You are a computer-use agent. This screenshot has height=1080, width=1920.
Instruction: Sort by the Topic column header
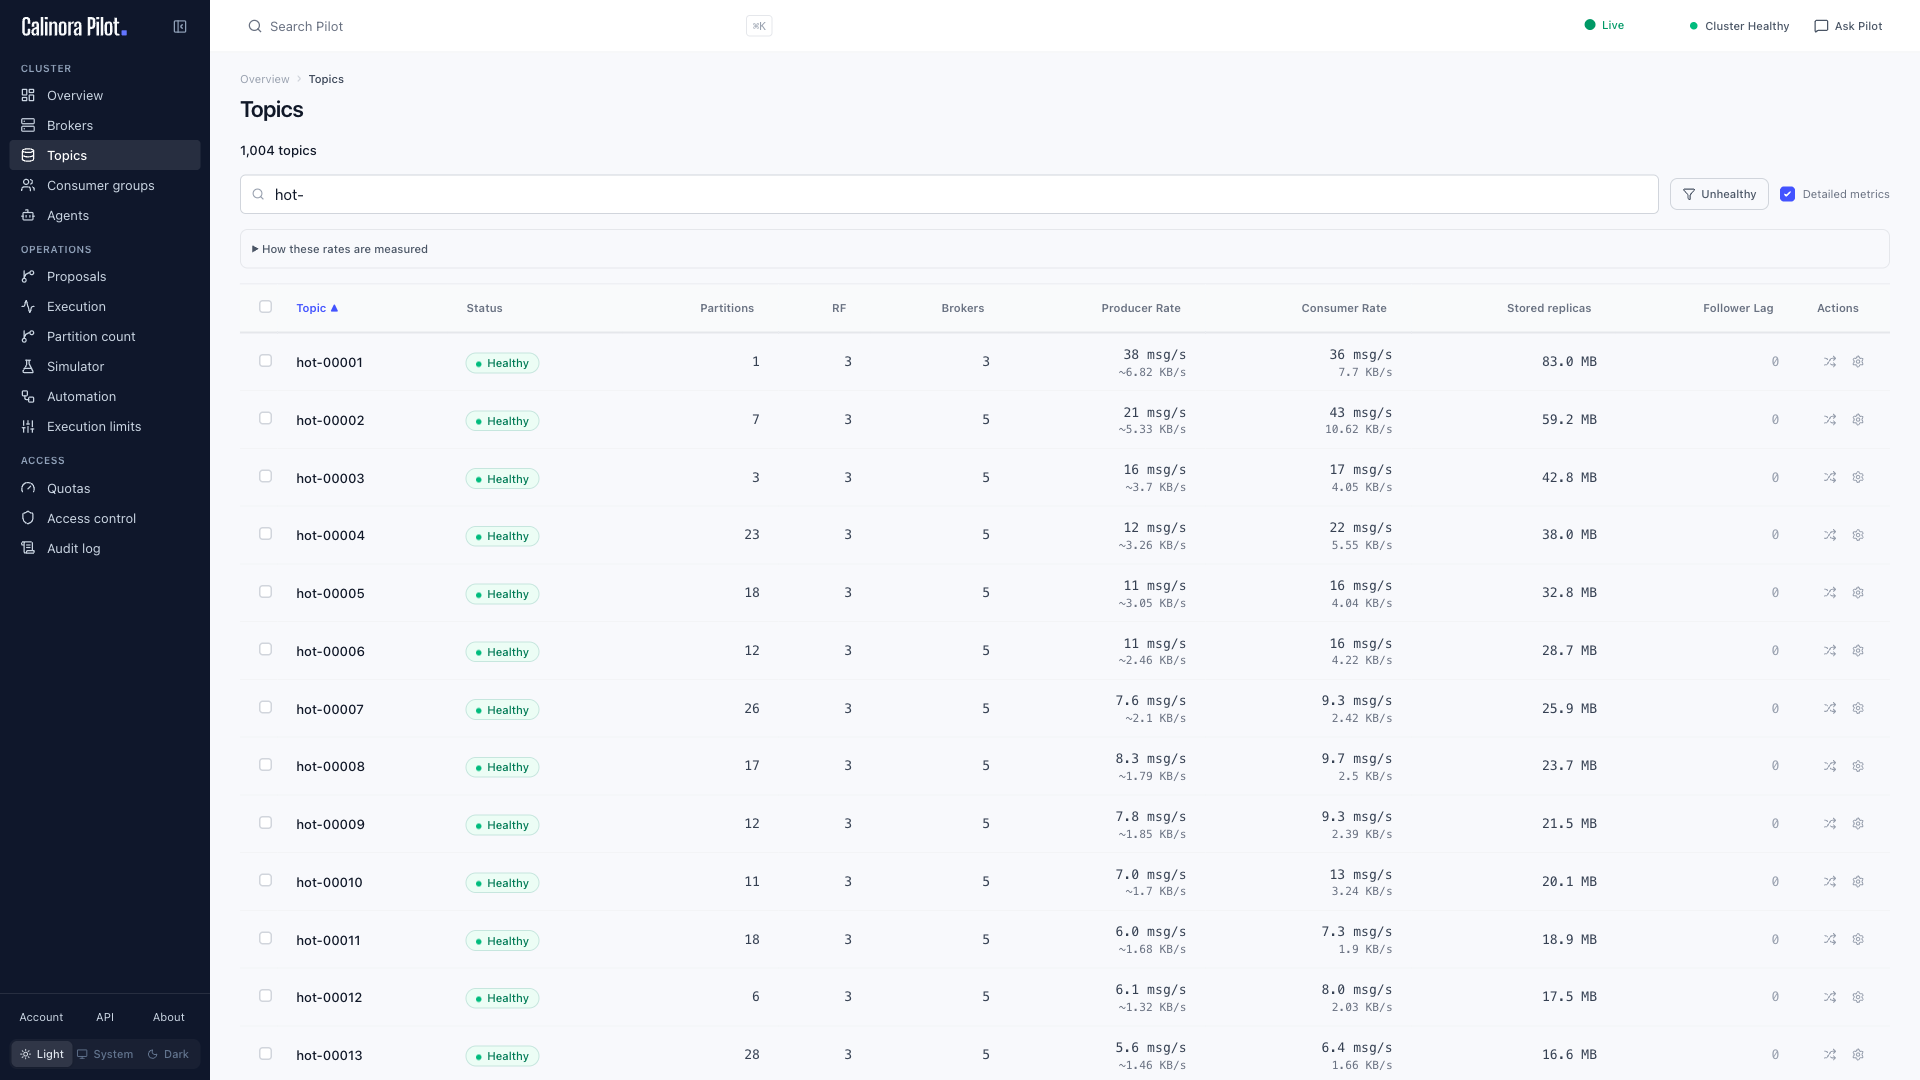pos(317,308)
